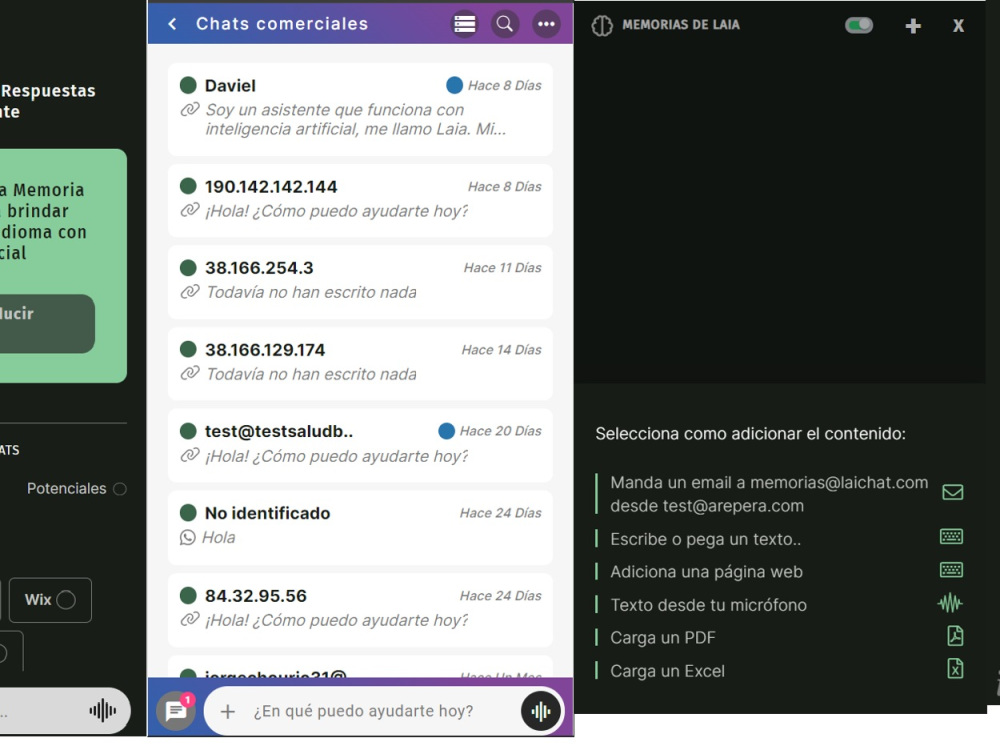Open the 190.142.142.144 chat
This screenshot has height=750, width=1000.
(360, 200)
